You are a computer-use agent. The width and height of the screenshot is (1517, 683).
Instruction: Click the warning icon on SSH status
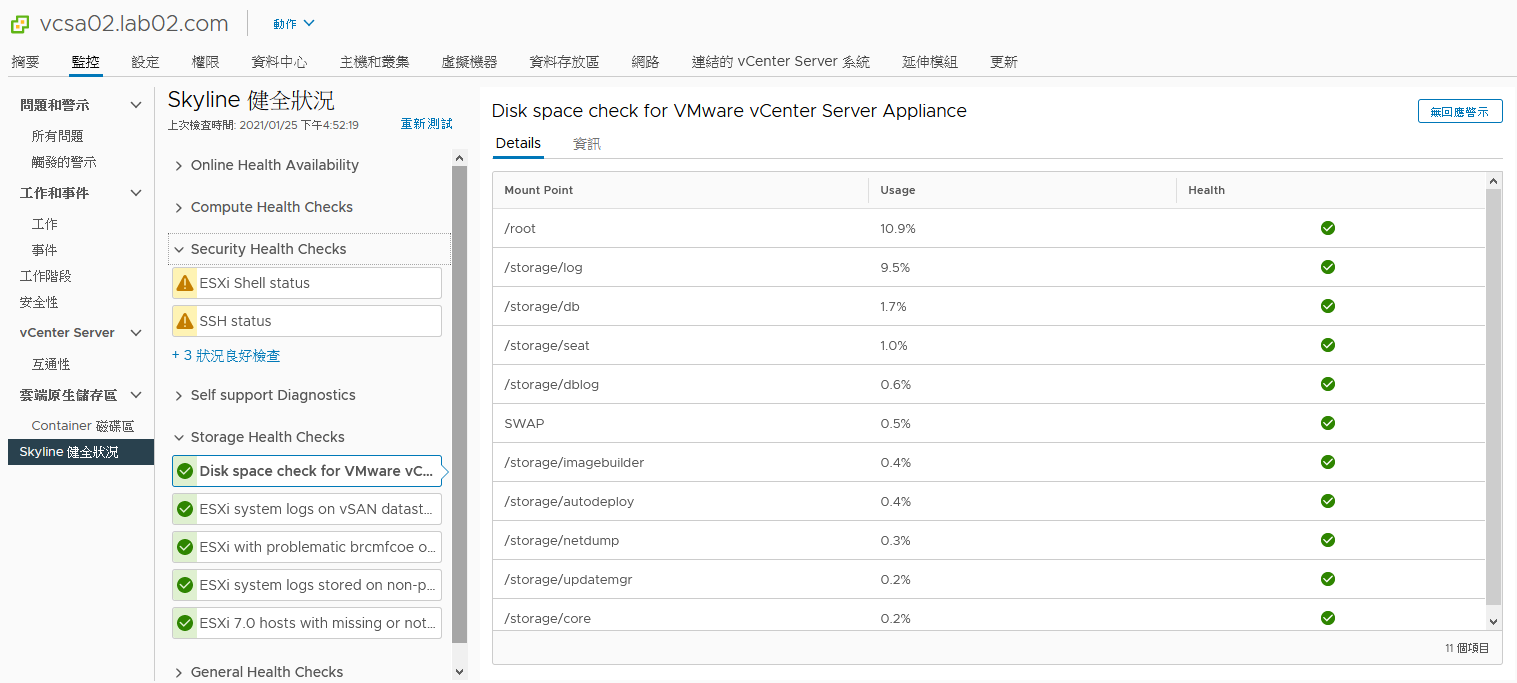[185, 321]
